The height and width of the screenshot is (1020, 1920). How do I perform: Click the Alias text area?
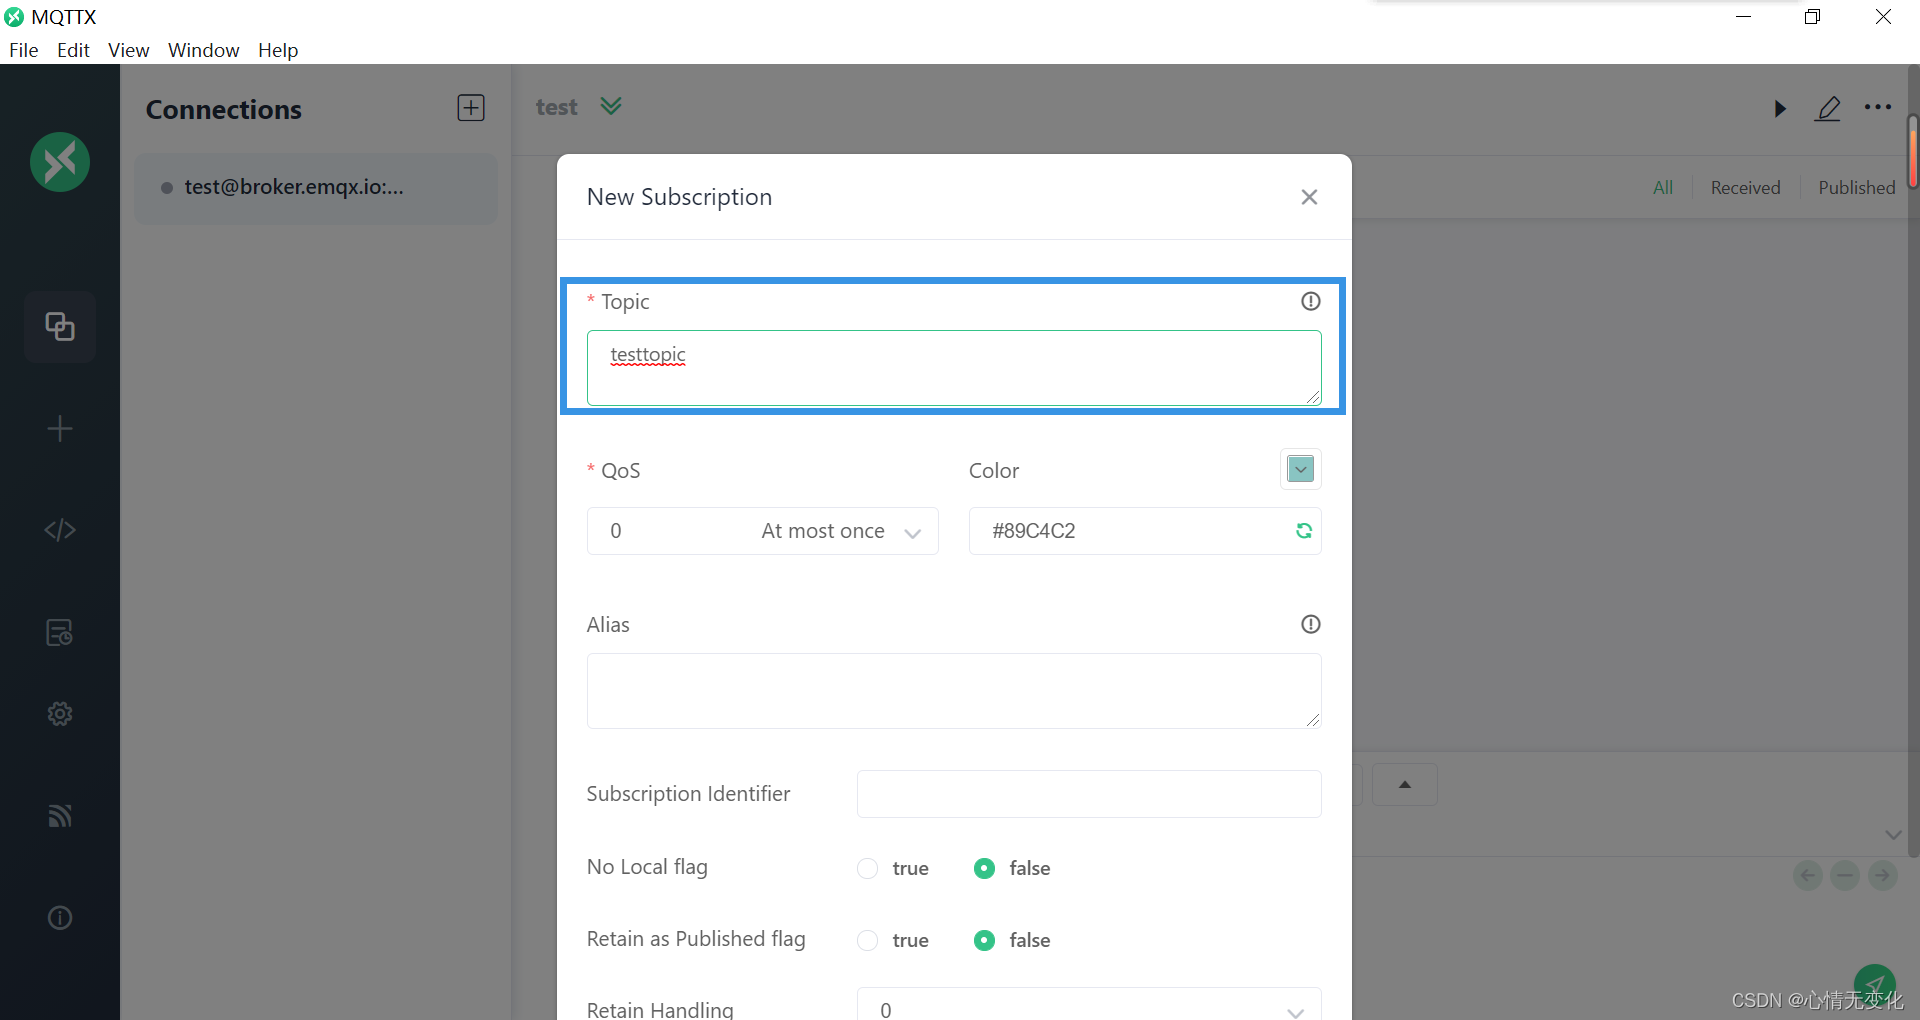click(x=954, y=691)
